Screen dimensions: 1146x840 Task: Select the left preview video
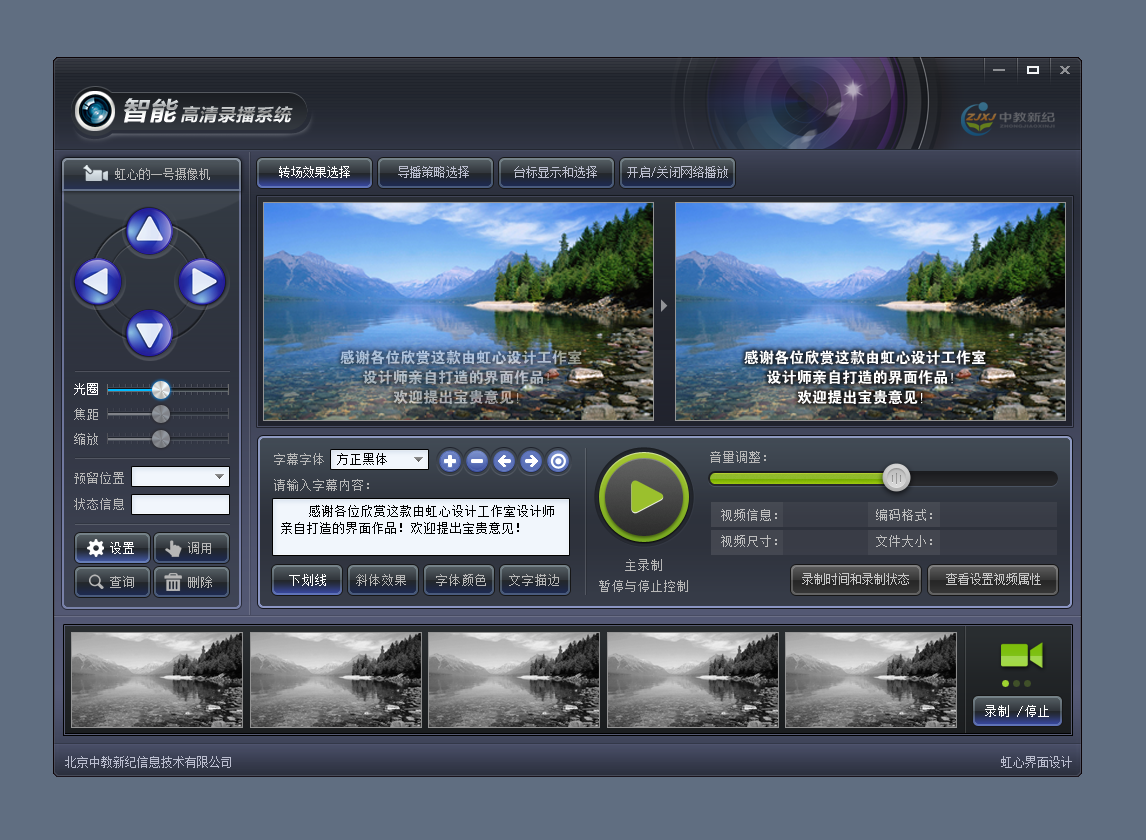pyautogui.click(x=458, y=311)
